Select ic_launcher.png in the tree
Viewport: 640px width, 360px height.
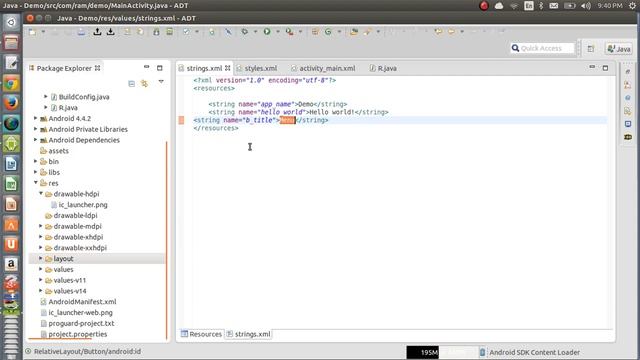click(x=83, y=204)
